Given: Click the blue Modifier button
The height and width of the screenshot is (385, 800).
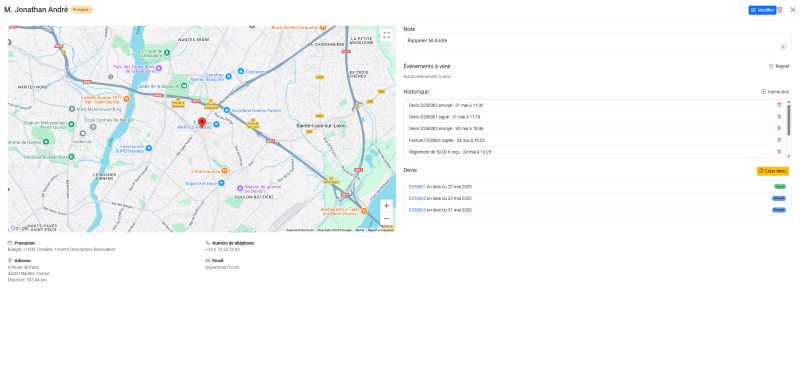Looking at the screenshot, I should (x=762, y=10).
